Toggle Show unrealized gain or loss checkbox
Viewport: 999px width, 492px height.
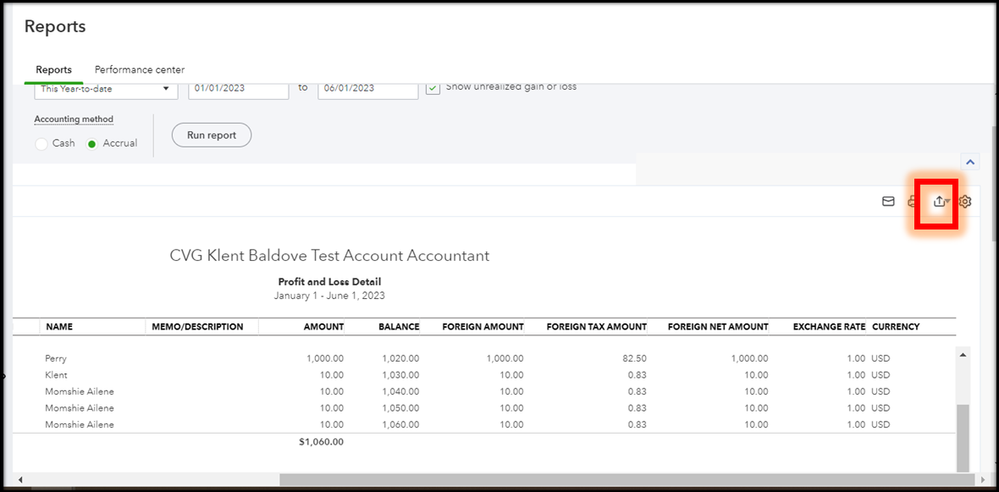(x=432, y=88)
